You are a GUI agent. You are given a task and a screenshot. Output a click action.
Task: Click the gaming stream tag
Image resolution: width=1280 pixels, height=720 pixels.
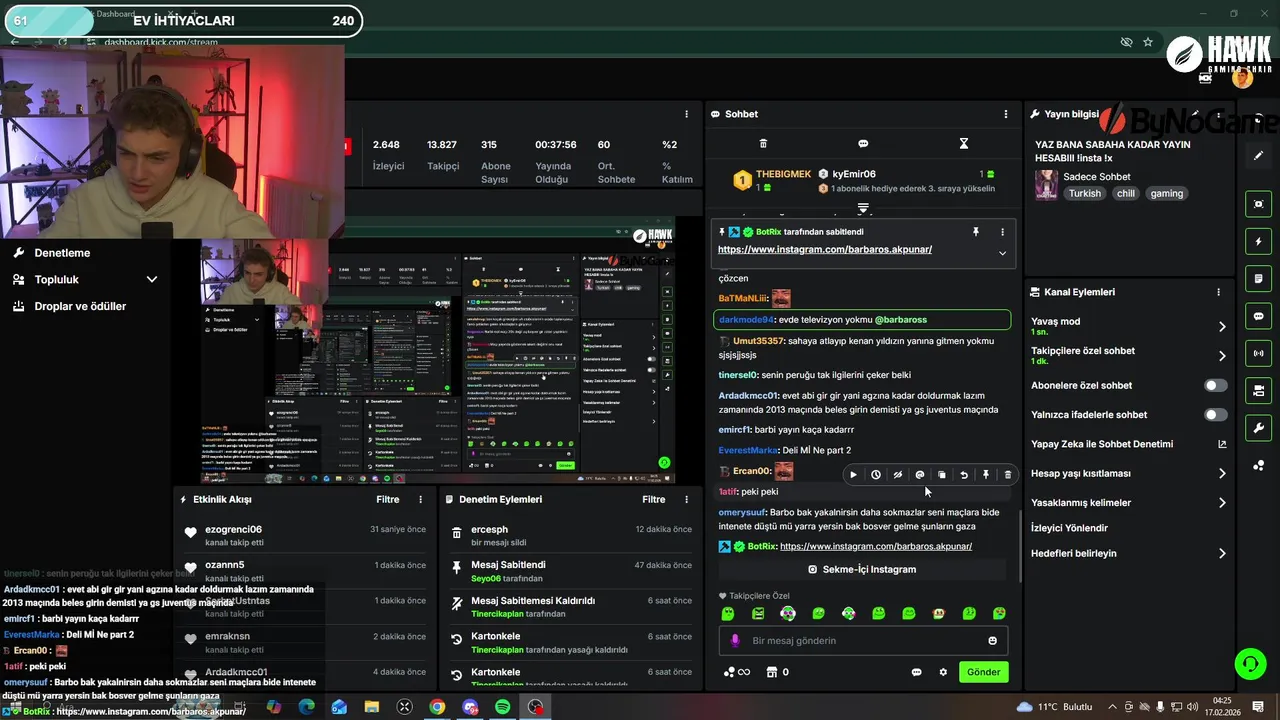1167,194
